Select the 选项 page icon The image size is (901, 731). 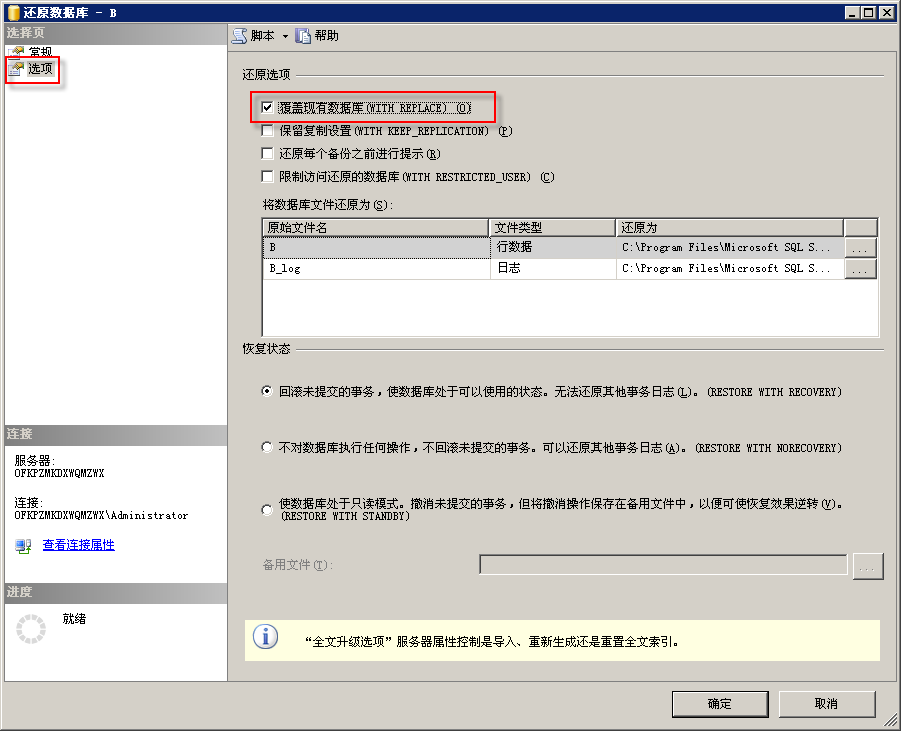pos(17,69)
